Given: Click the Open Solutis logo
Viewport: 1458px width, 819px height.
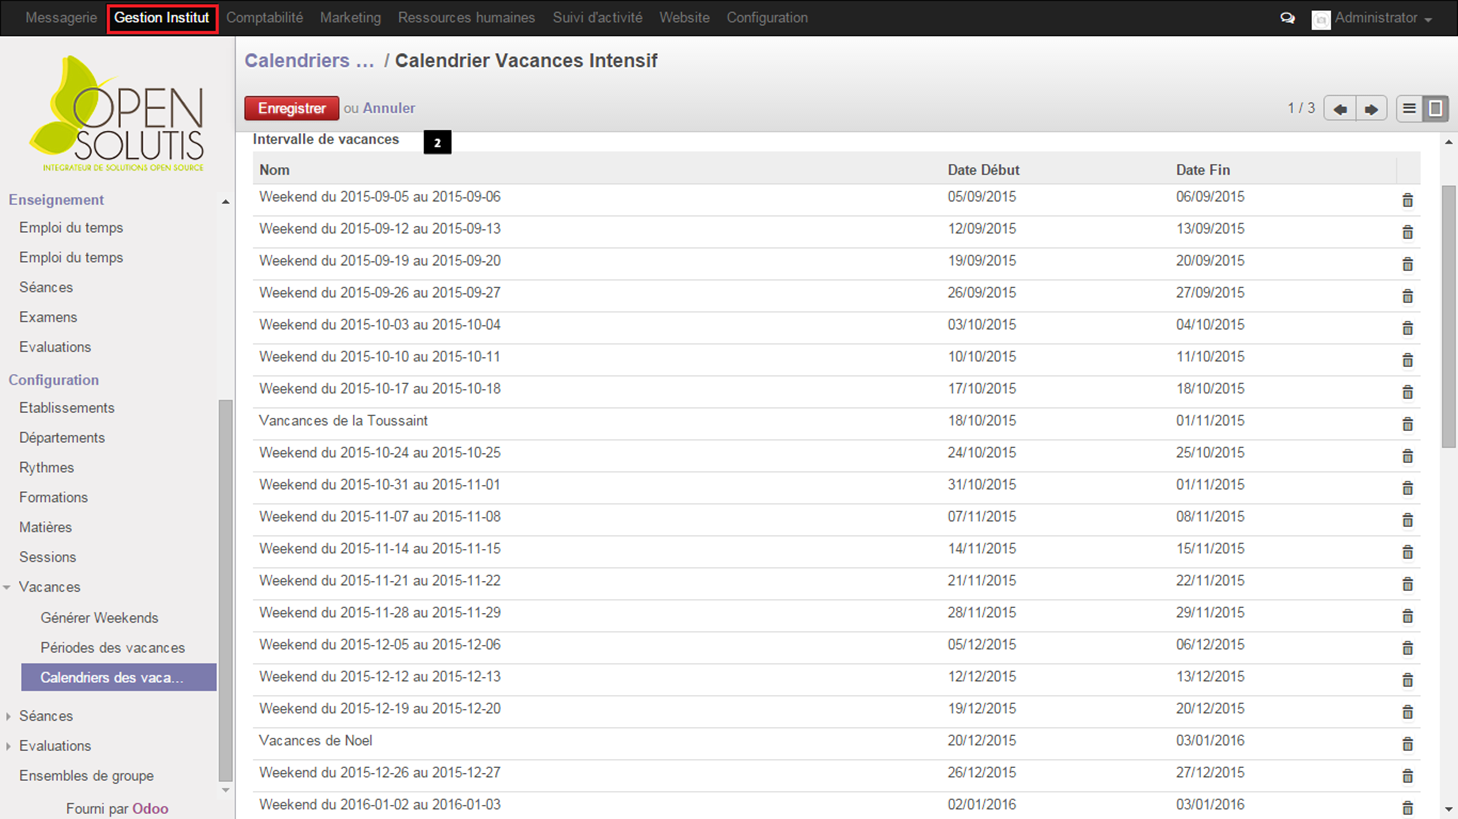Looking at the screenshot, I should click(117, 114).
